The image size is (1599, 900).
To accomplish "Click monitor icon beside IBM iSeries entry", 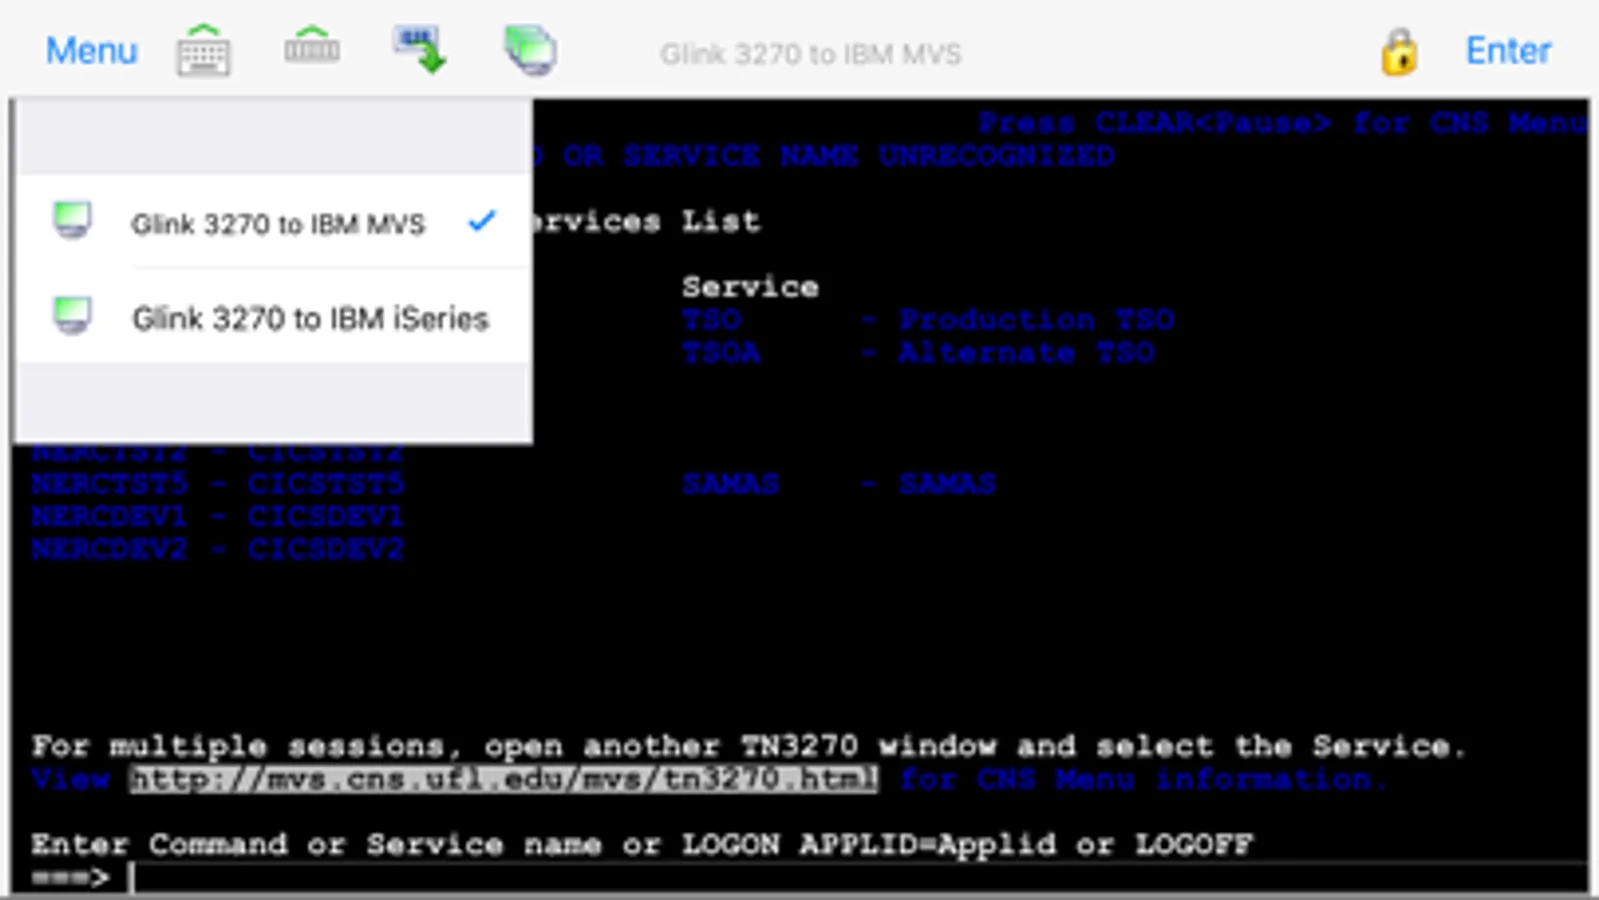I will coord(72,315).
